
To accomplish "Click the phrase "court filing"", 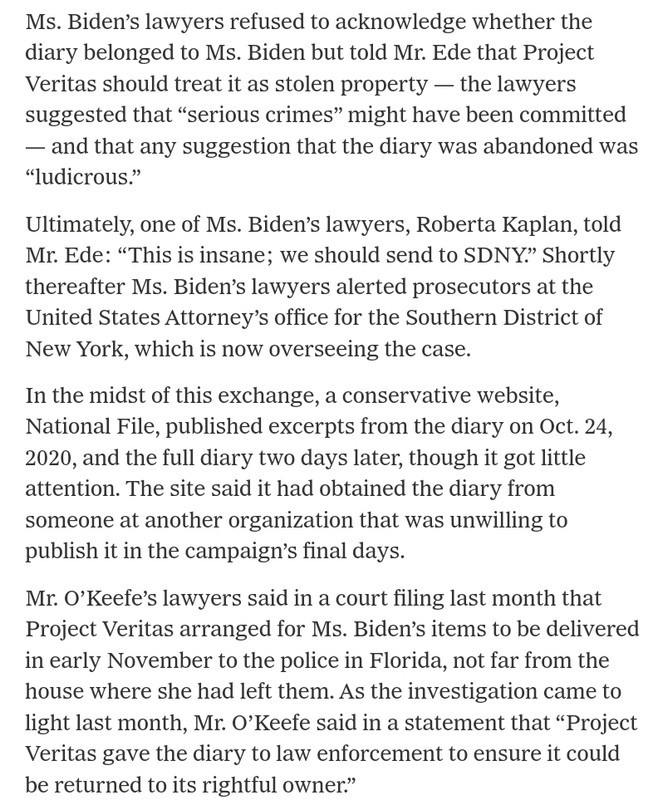I will (392, 598).
